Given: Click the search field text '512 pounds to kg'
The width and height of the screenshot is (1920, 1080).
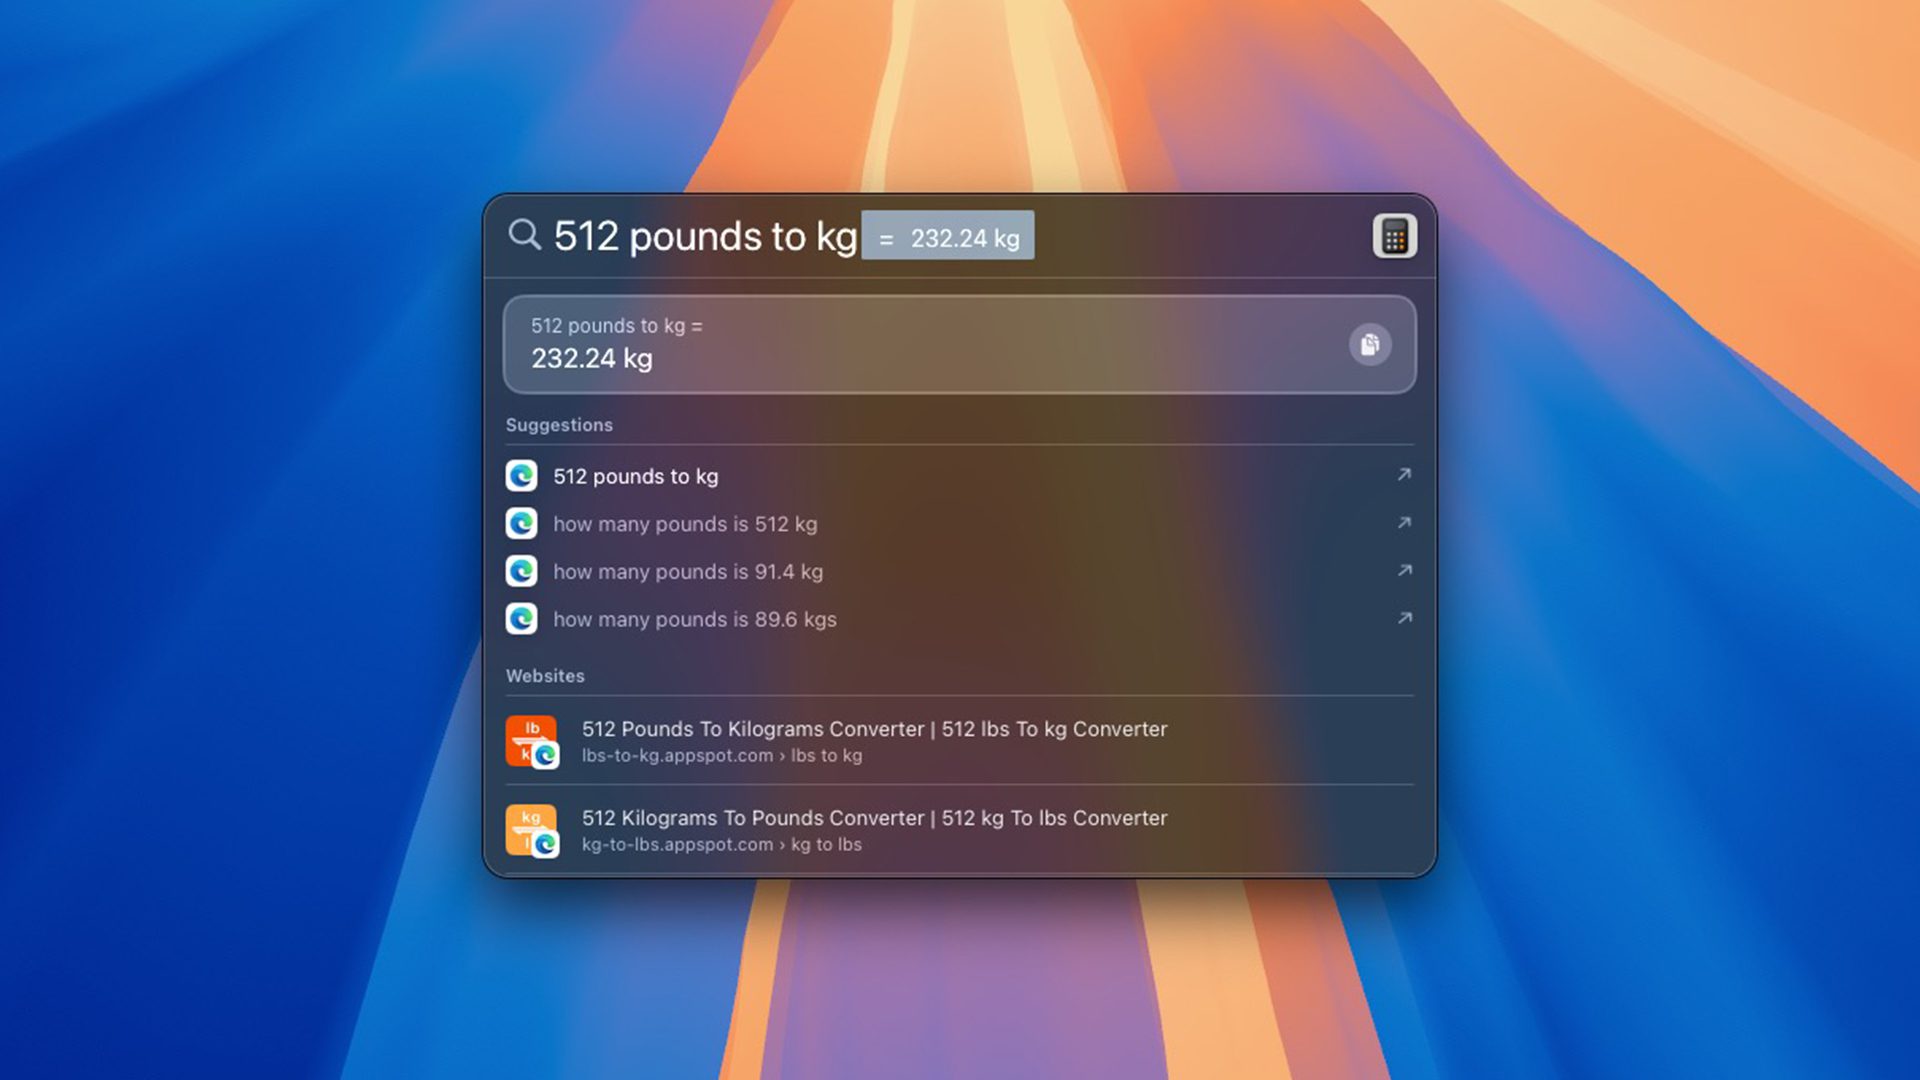Looking at the screenshot, I should 705,237.
